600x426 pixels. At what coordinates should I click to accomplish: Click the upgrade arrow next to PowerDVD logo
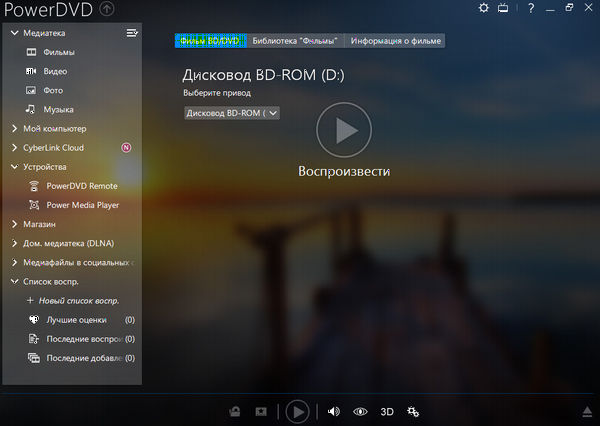[107, 10]
